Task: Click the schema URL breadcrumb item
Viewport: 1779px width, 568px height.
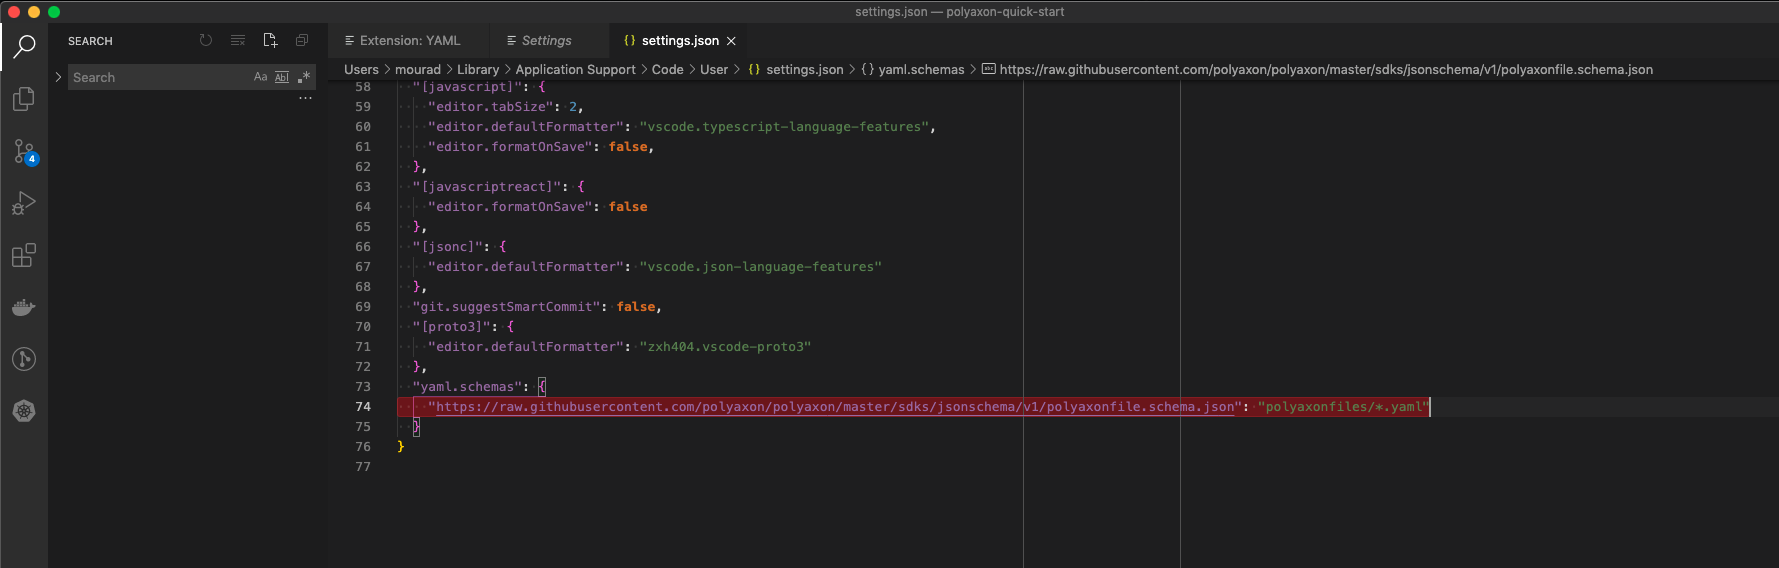Action: [1317, 69]
